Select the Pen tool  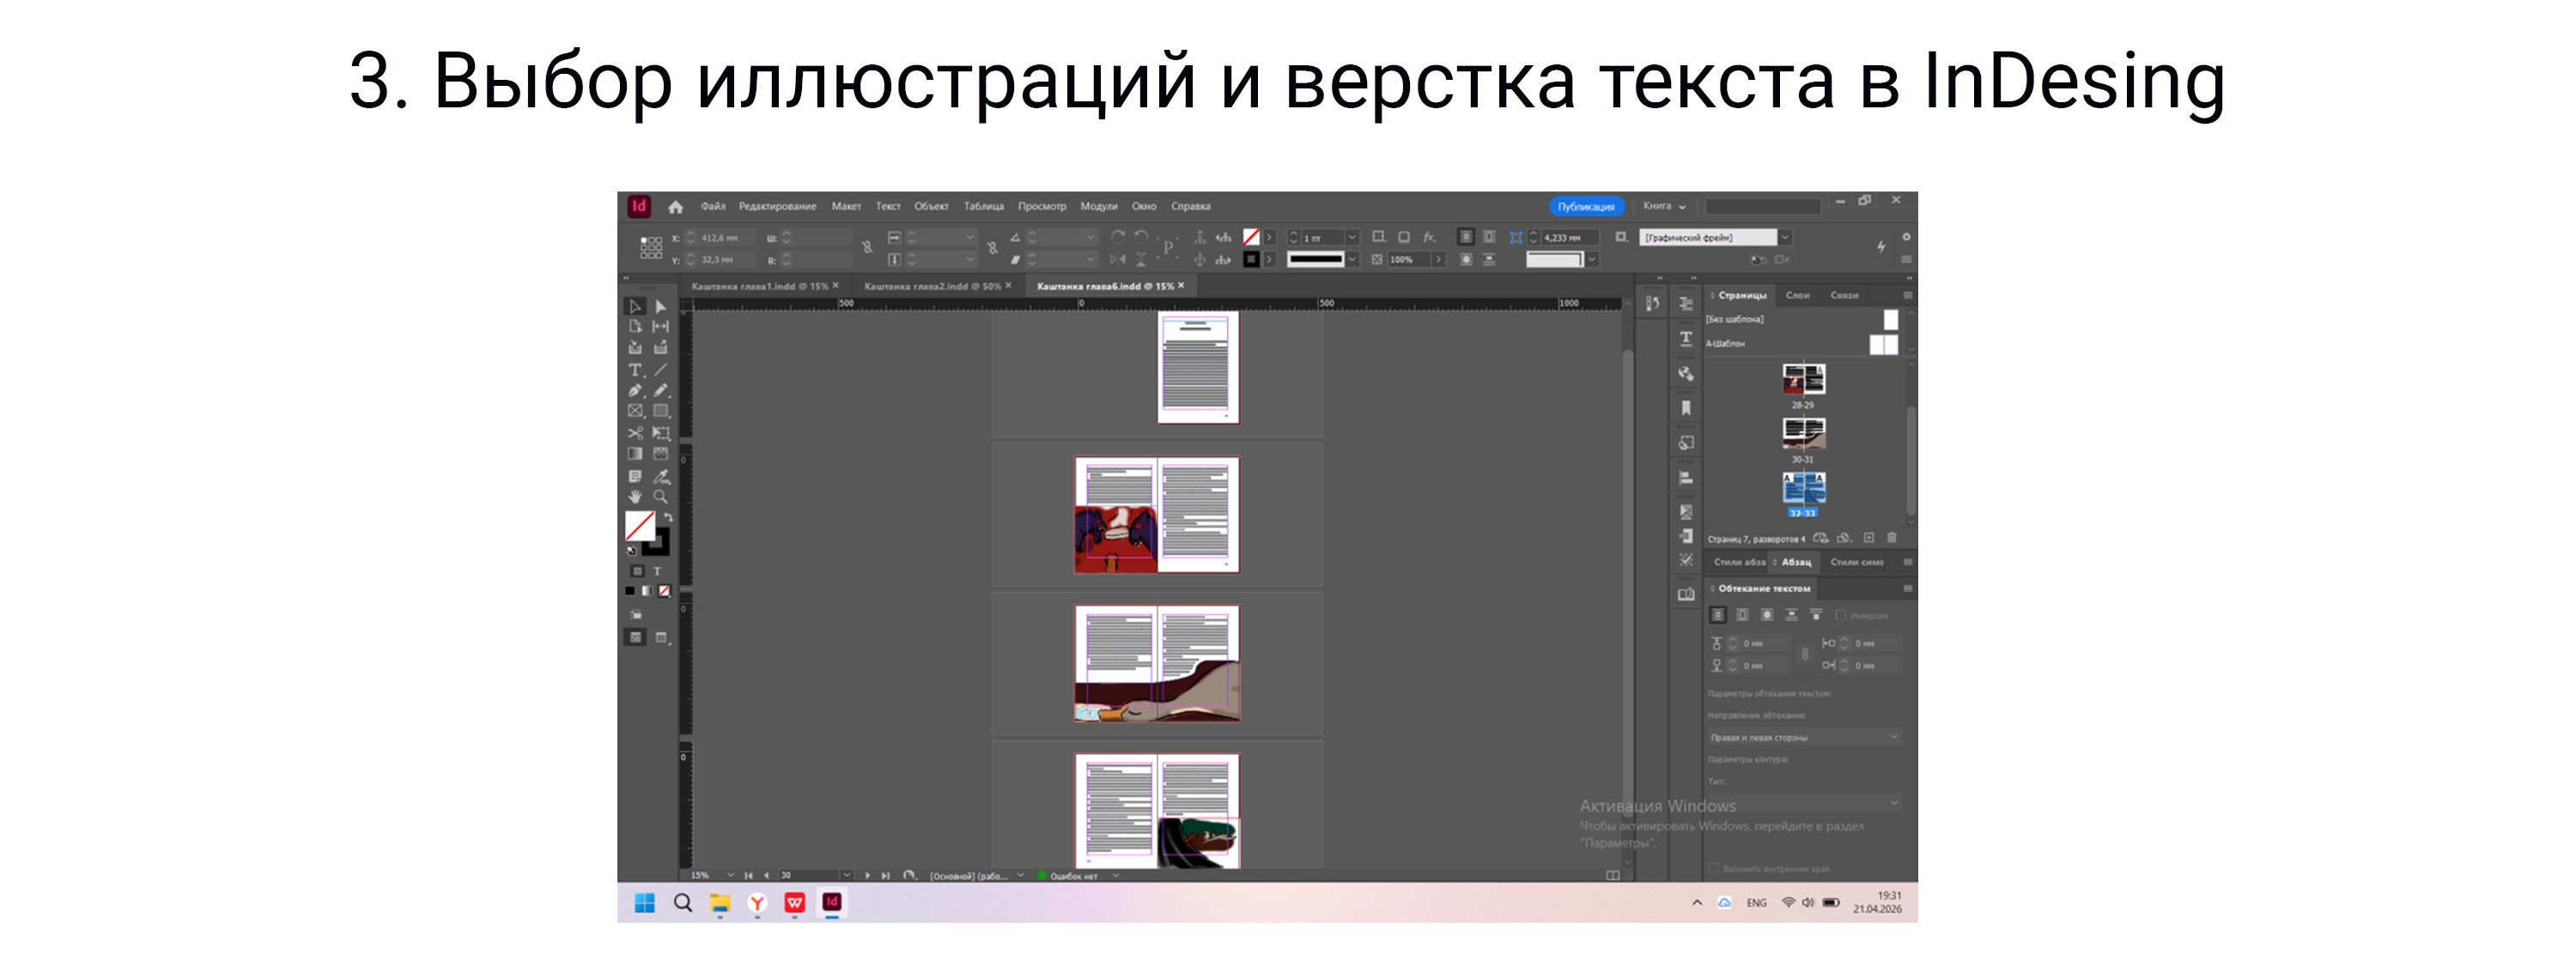point(635,389)
